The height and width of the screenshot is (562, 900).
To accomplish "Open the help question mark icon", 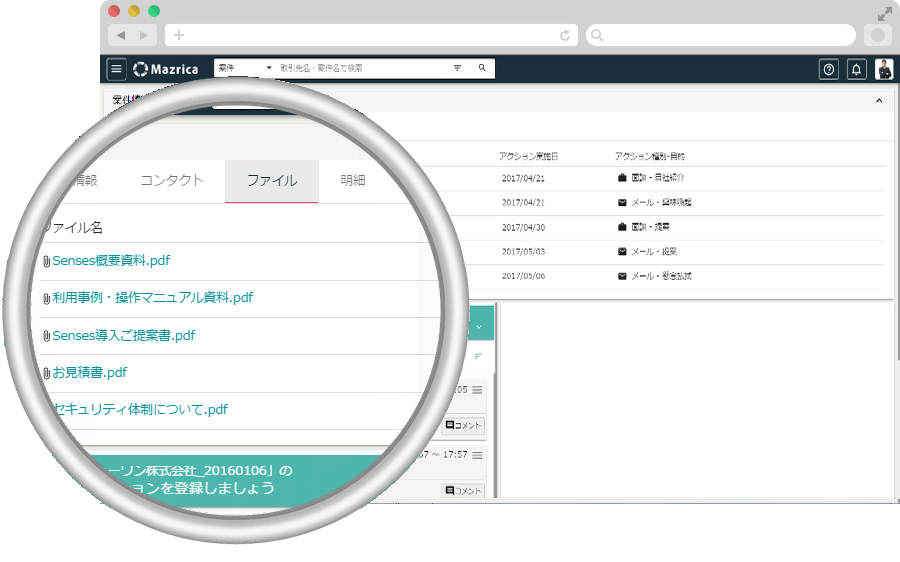I will [828, 69].
